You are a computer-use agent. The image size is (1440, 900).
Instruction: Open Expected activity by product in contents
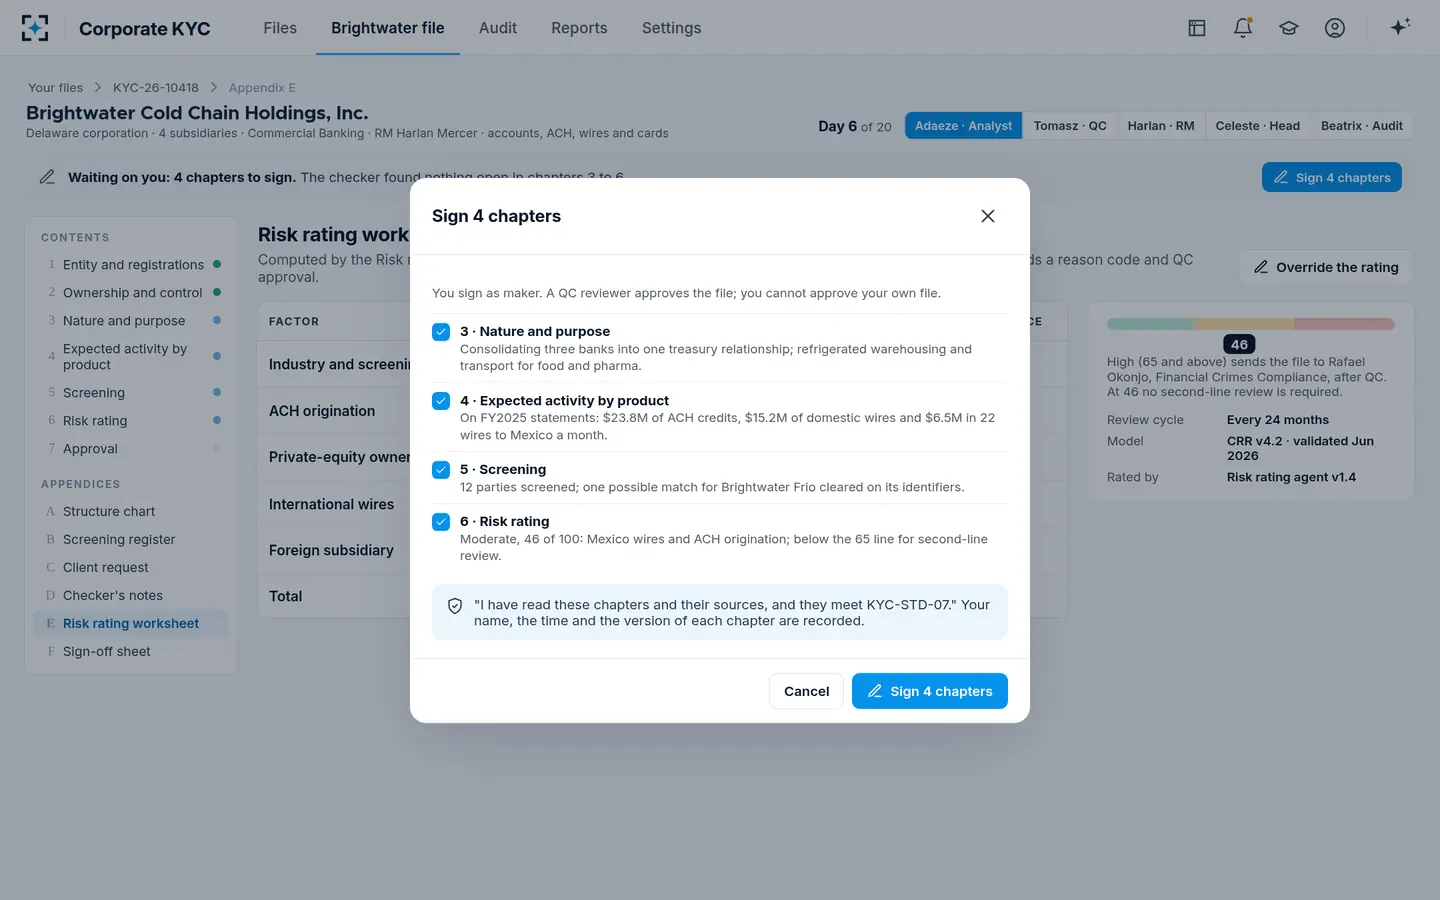pos(132,357)
